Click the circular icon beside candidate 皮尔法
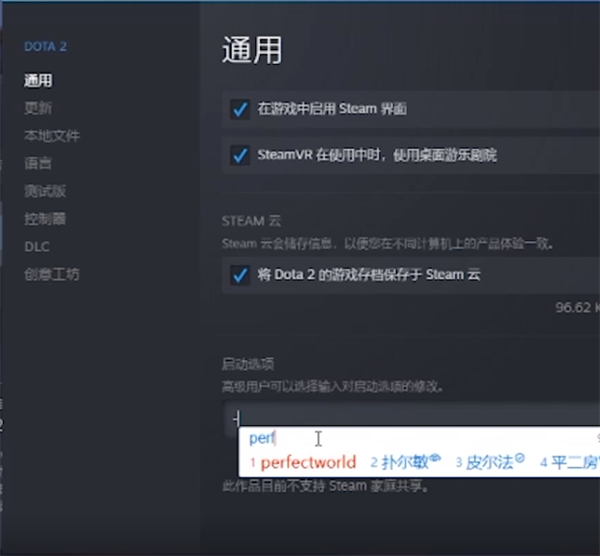The width and height of the screenshot is (600, 556). point(519,458)
